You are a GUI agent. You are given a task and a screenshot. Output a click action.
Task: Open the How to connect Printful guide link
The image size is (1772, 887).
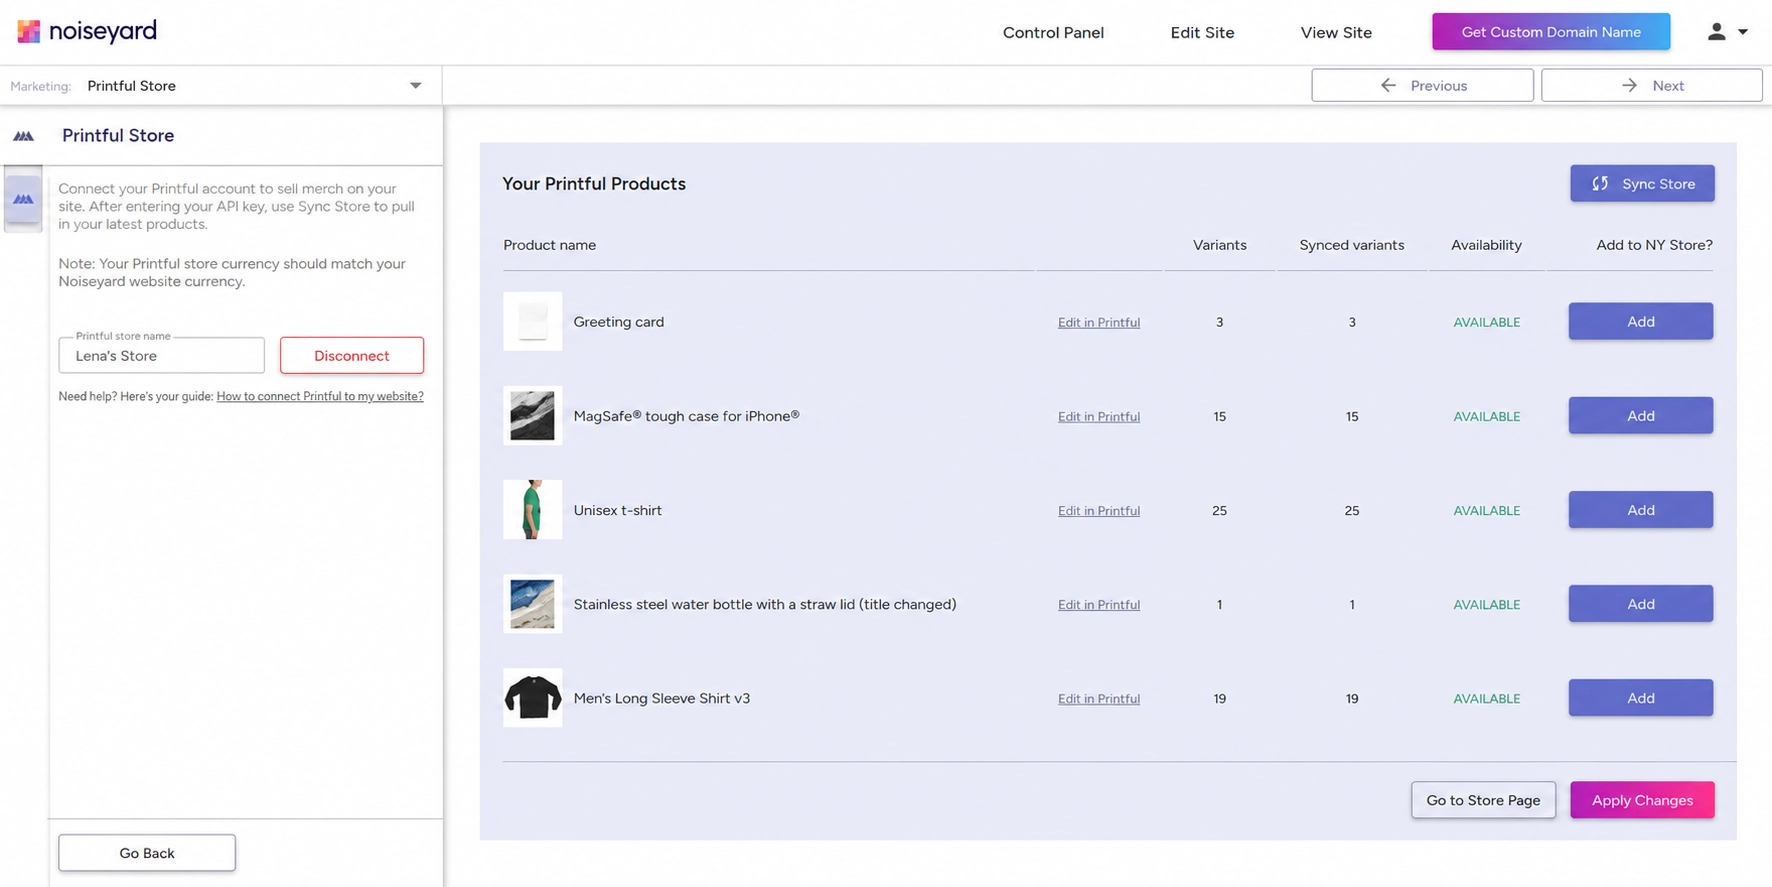(x=320, y=396)
